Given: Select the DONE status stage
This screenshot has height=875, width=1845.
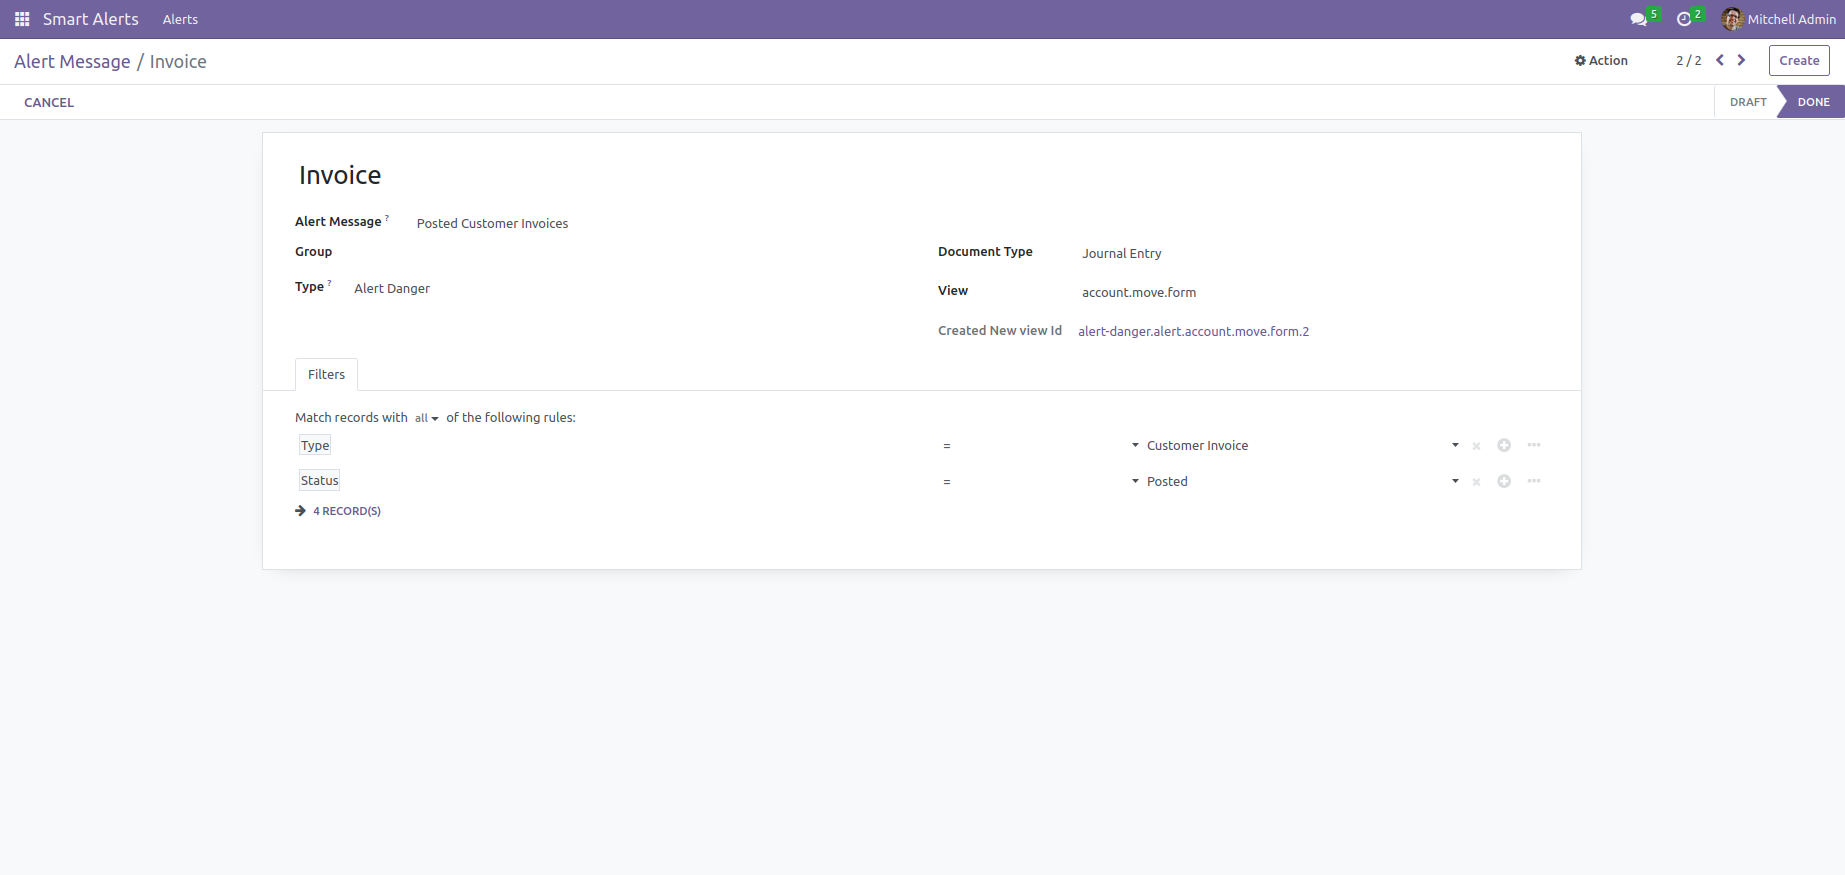Looking at the screenshot, I should pos(1813,102).
